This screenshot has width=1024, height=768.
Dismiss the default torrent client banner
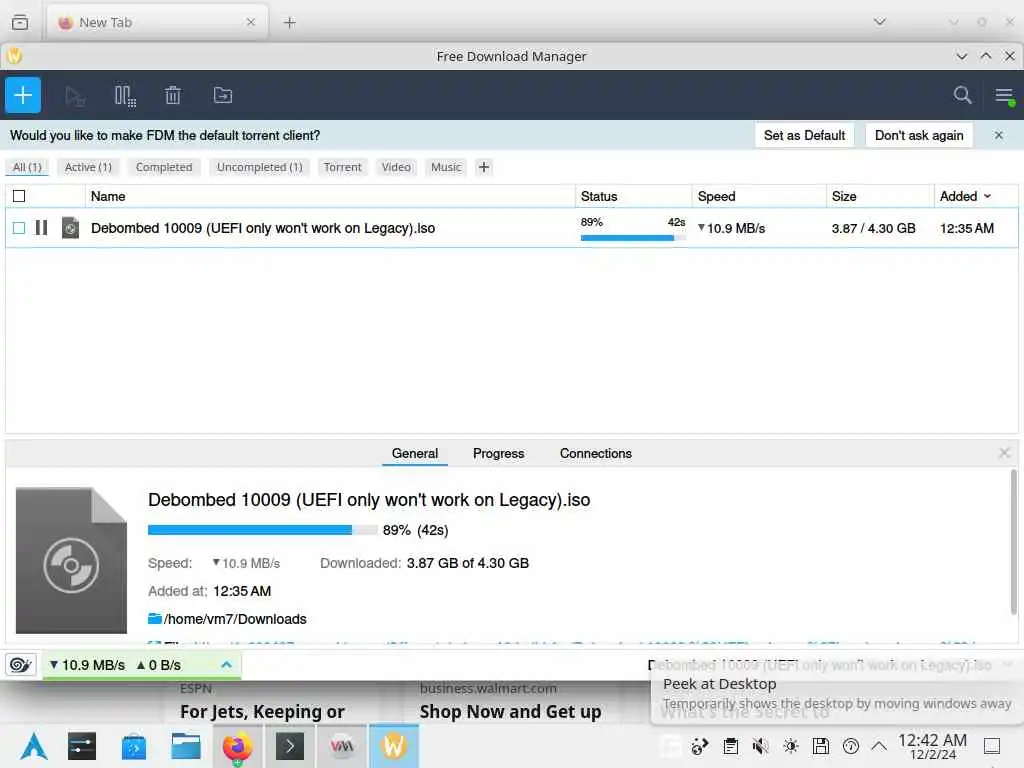click(x=999, y=135)
